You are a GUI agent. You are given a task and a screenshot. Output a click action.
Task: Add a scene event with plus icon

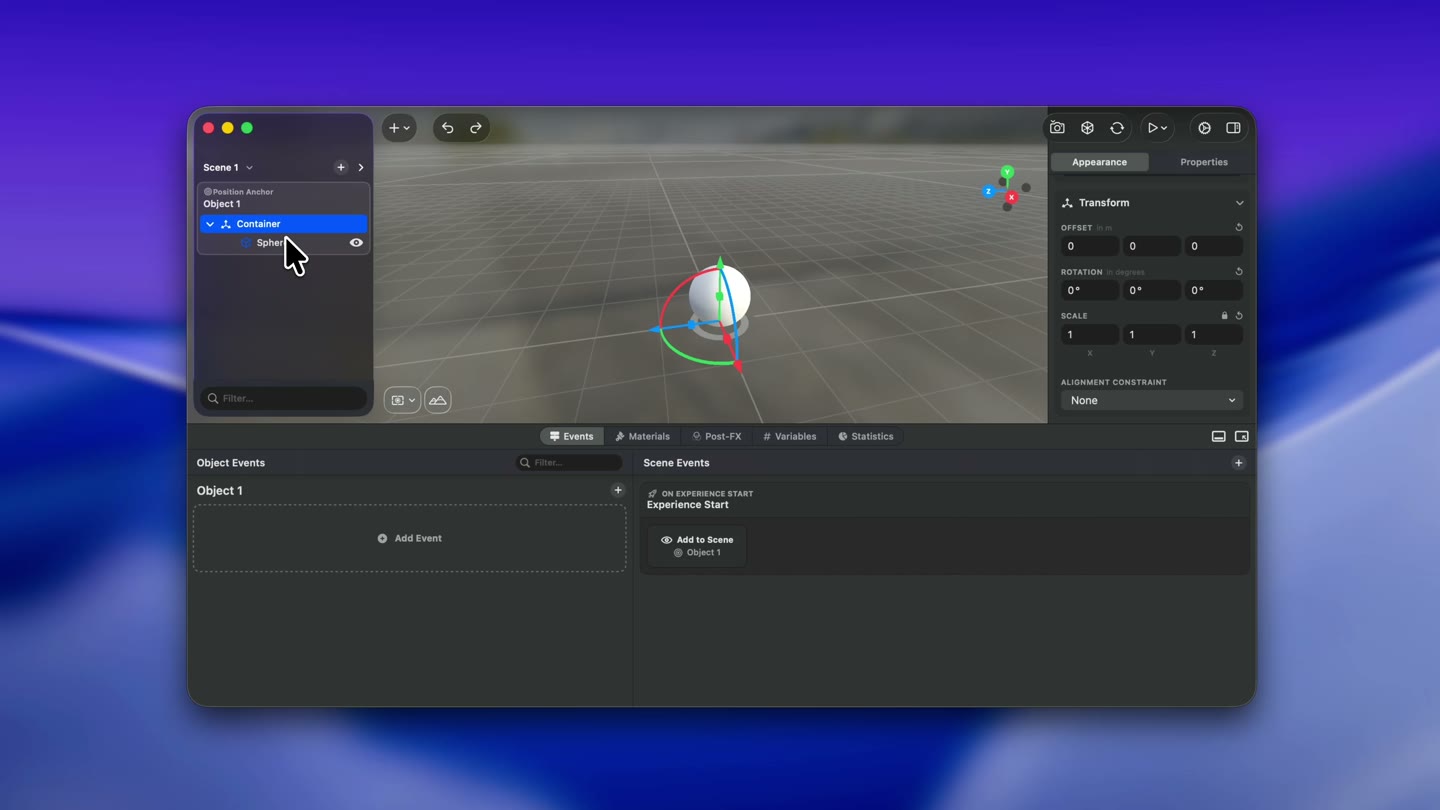pos(1238,463)
